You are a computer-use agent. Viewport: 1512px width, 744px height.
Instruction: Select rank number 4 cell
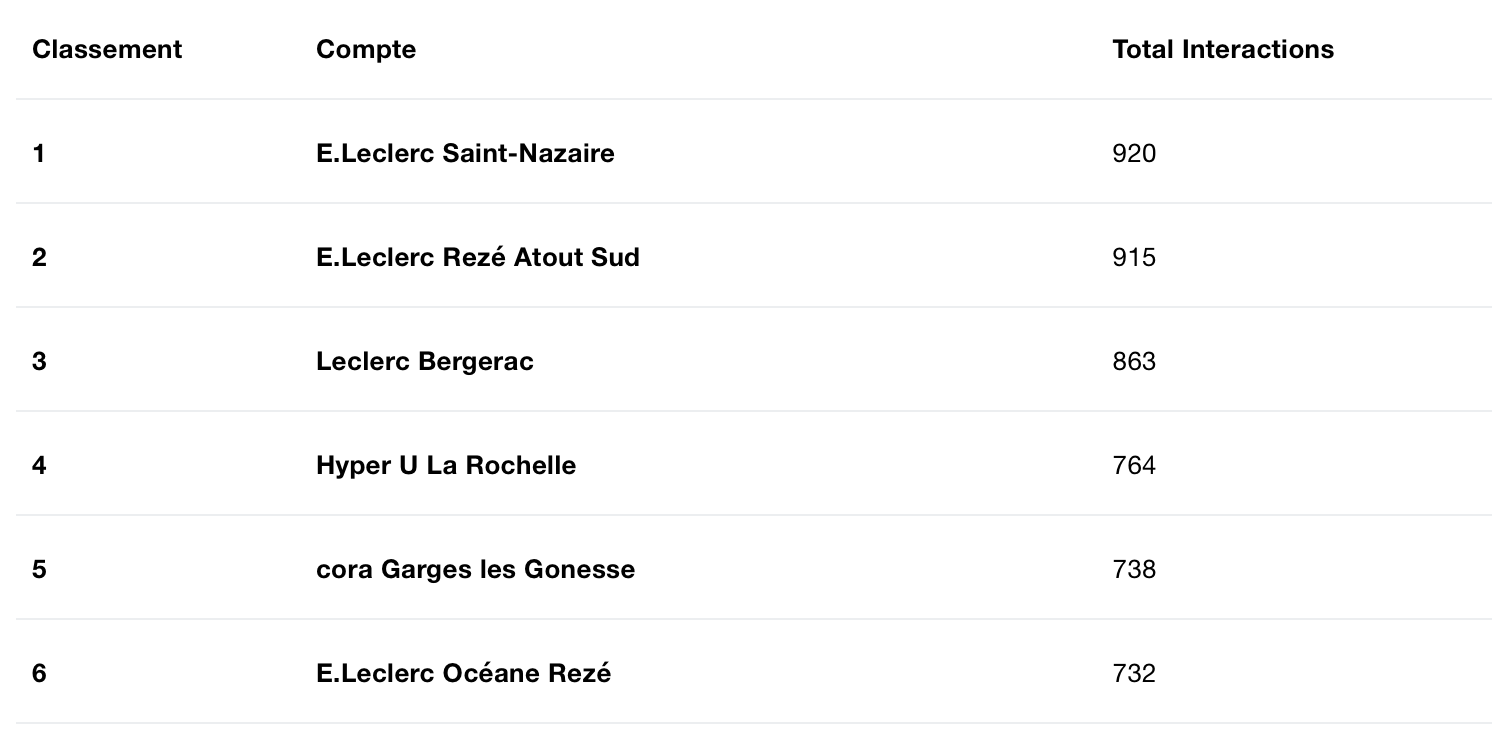point(39,465)
